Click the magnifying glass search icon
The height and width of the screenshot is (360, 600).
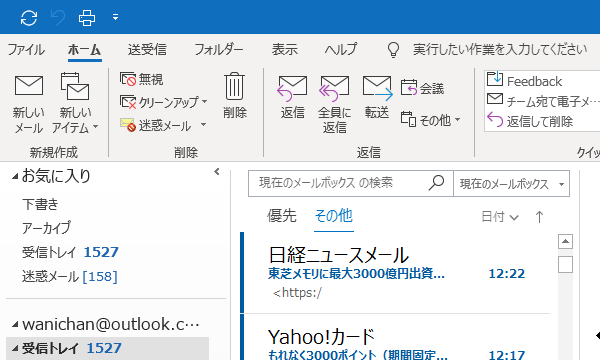click(436, 183)
